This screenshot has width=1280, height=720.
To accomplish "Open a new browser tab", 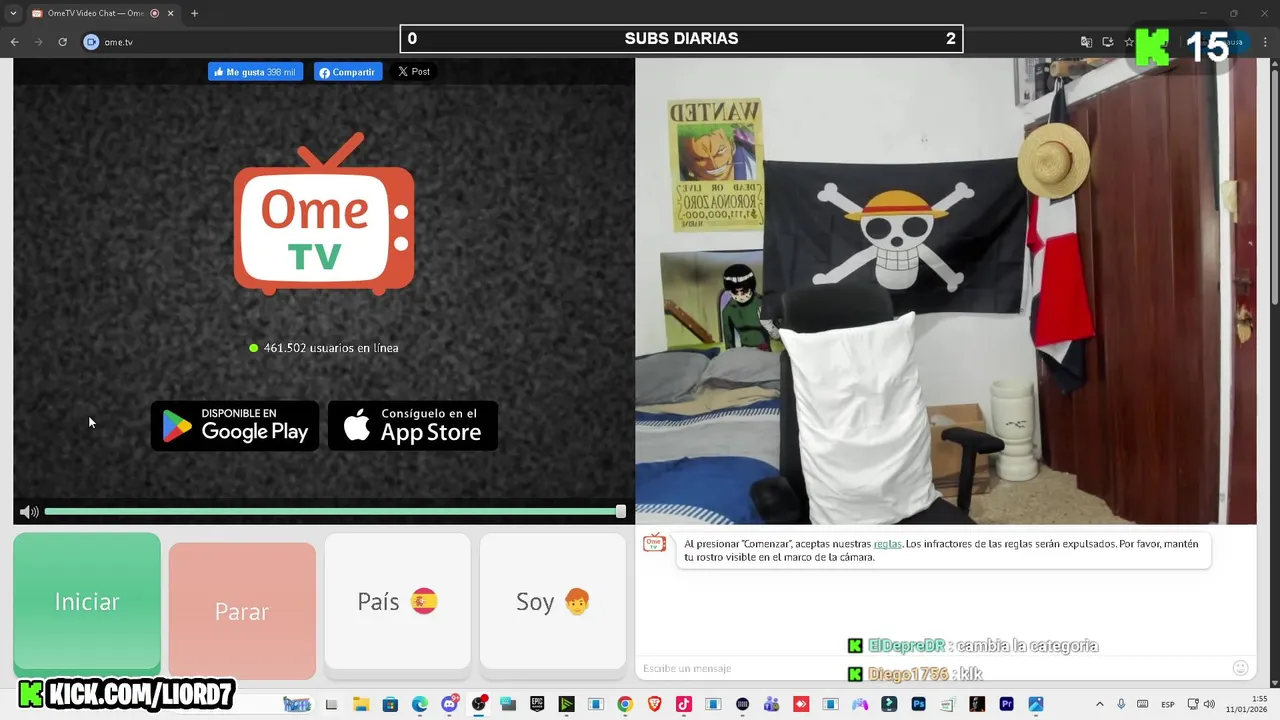I will 194,14.
